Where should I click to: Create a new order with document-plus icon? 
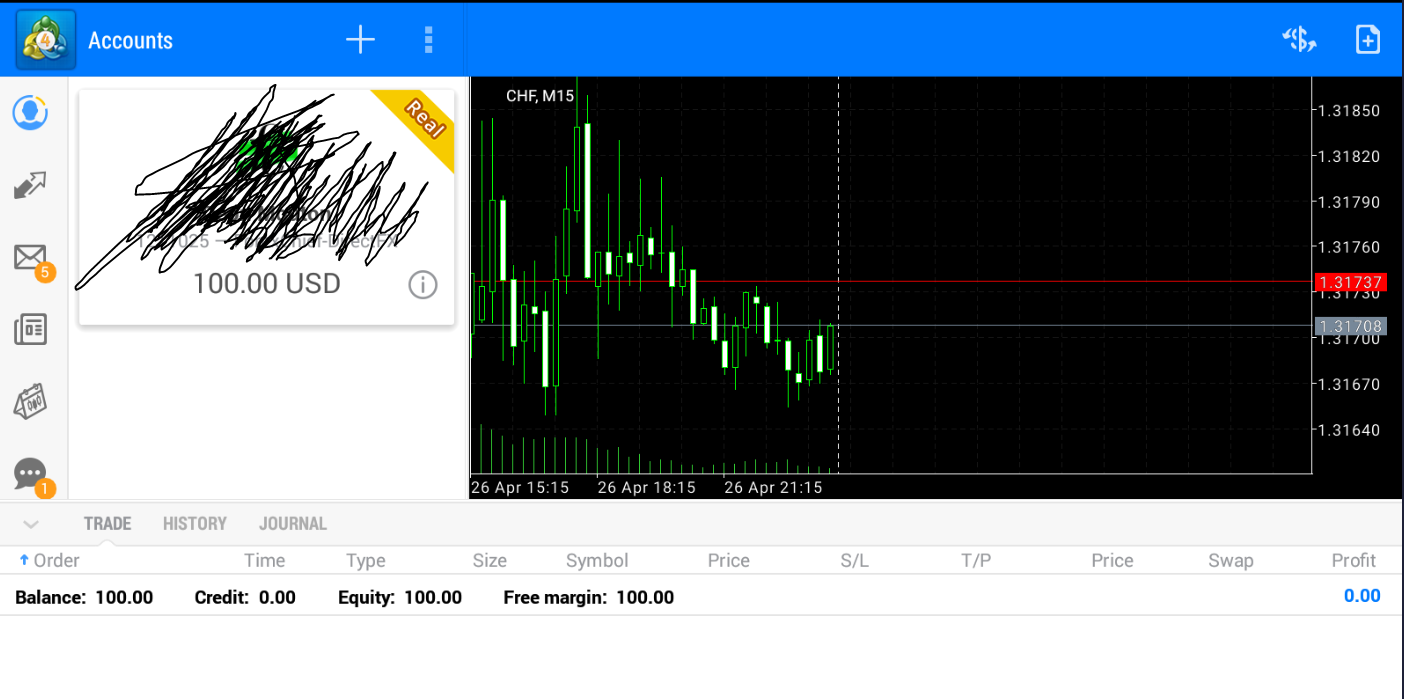tap(1367, 40)
